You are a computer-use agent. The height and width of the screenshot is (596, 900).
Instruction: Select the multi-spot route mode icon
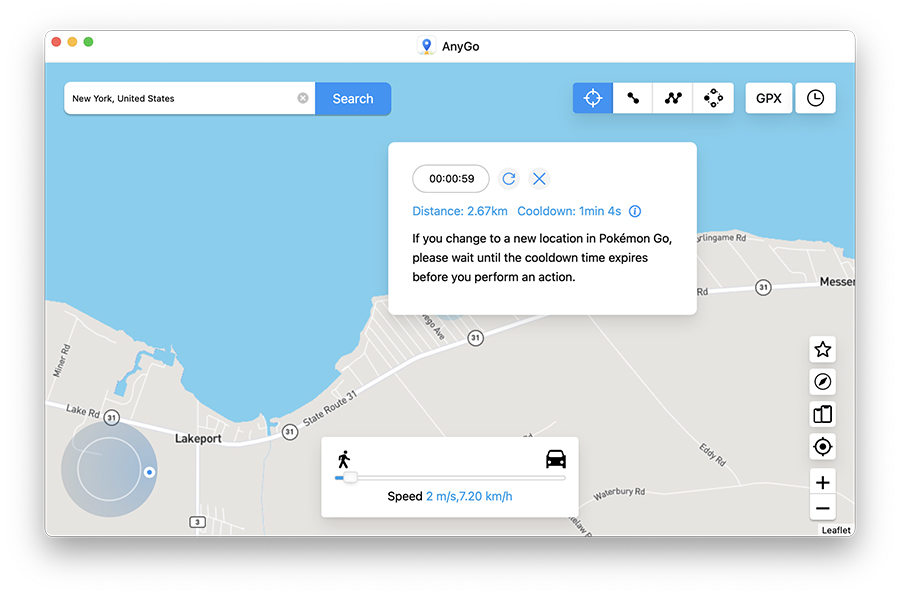[673, 98]
